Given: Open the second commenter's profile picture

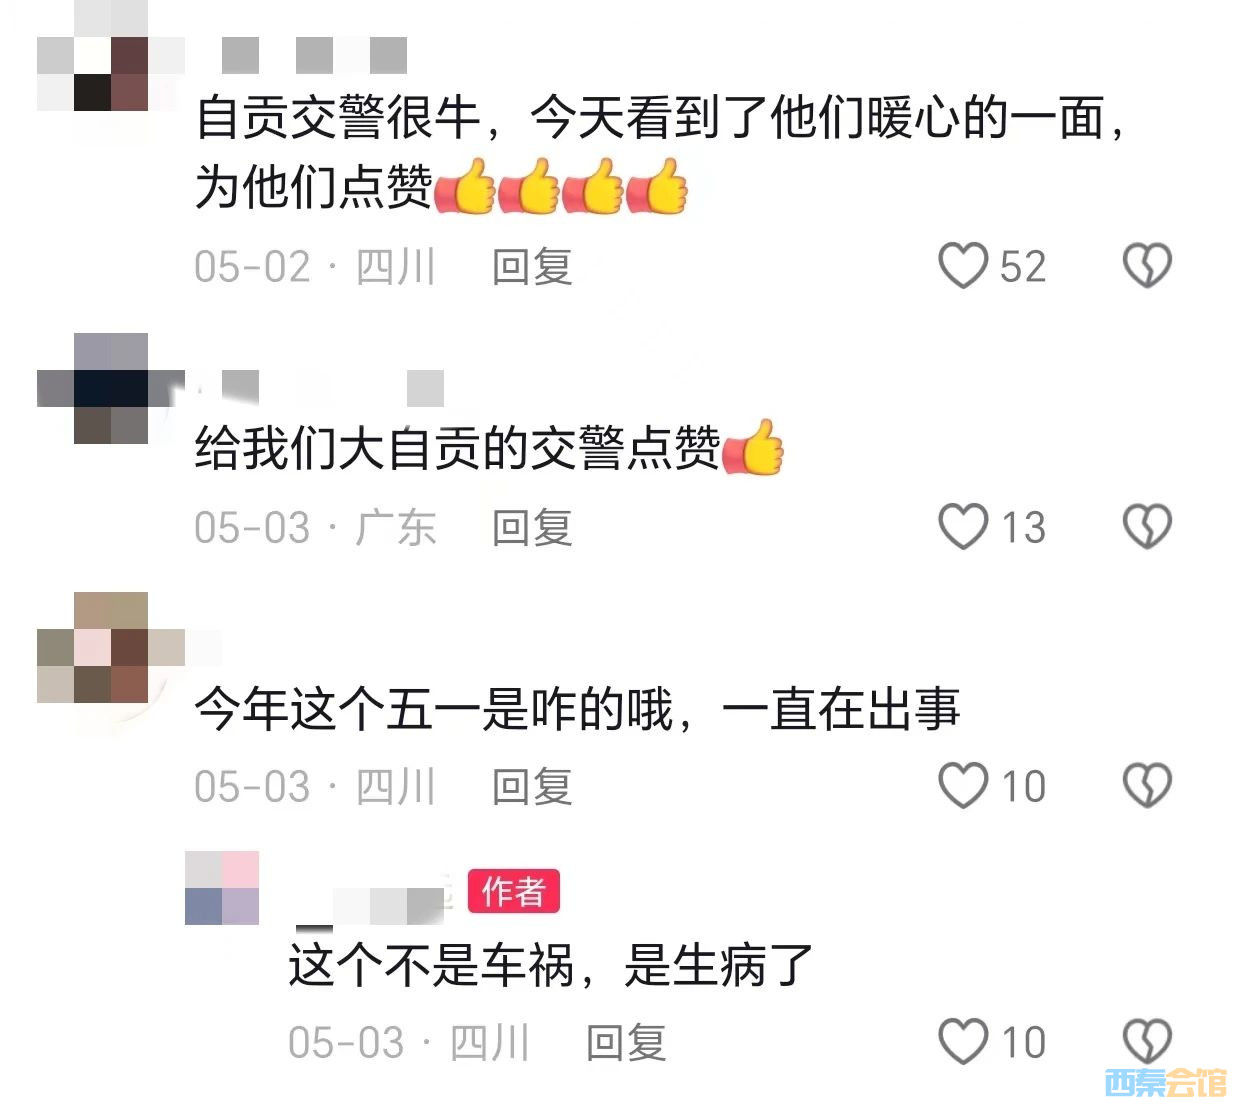Looking at the screenshot, I should pyautogui.click(x=111, y=388).
